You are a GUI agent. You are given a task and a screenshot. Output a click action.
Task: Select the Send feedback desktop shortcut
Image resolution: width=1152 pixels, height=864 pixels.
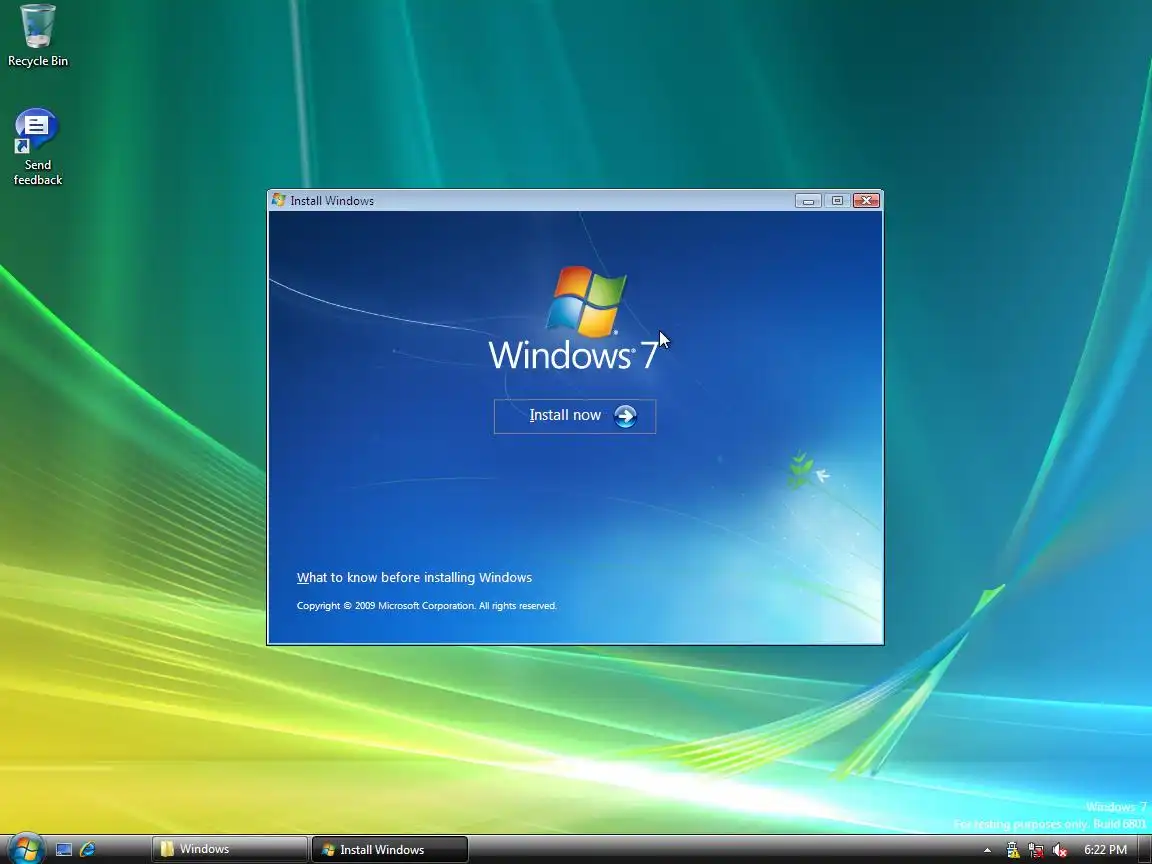coord(37,147)
